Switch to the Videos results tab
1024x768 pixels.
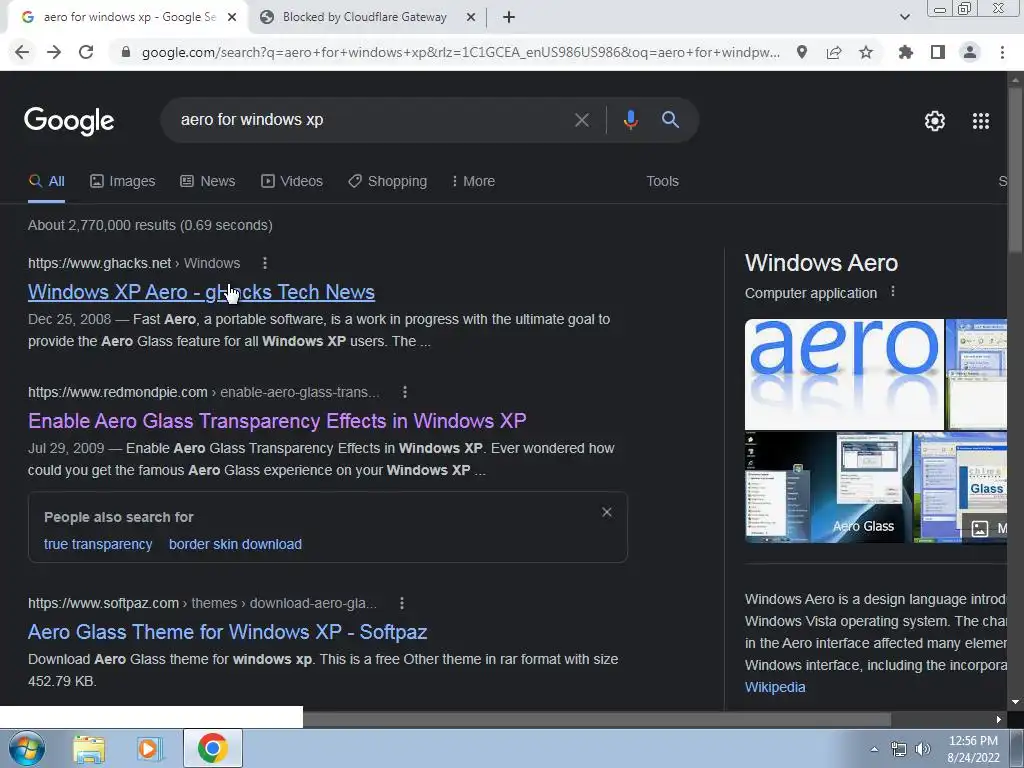[292, 182]
